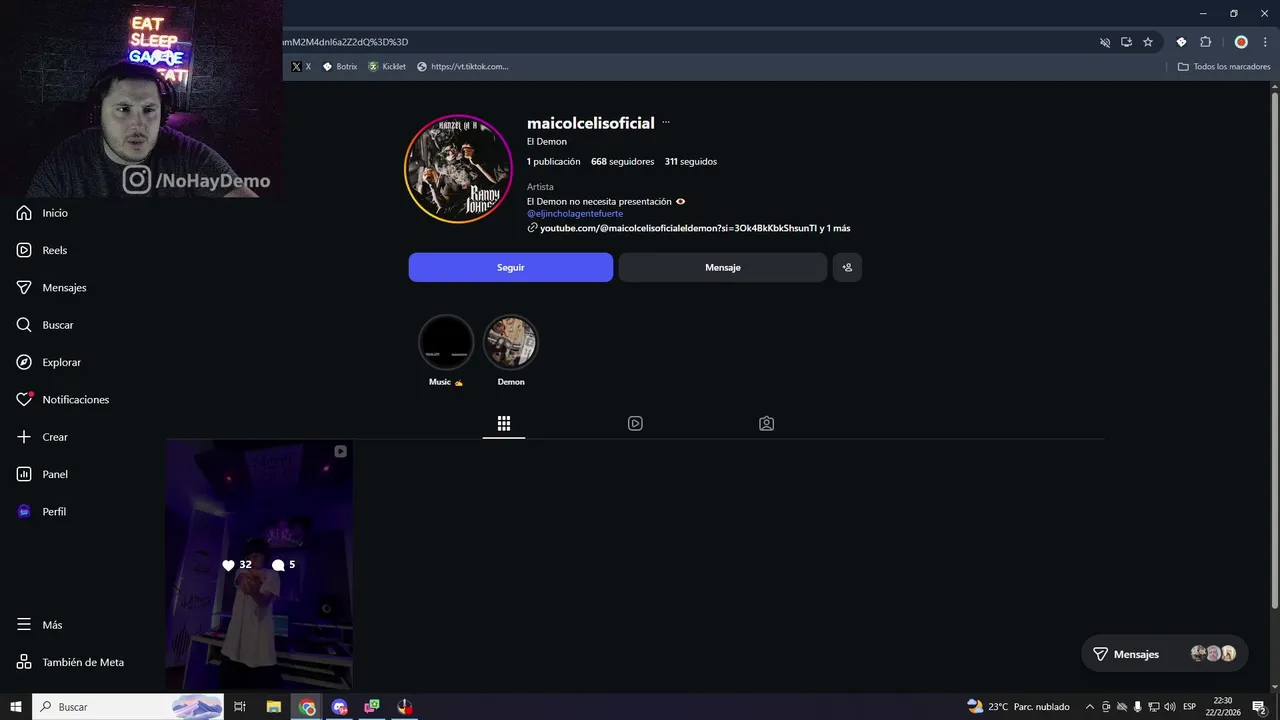Switch to the posts grid tab

[x=504, y=423]
